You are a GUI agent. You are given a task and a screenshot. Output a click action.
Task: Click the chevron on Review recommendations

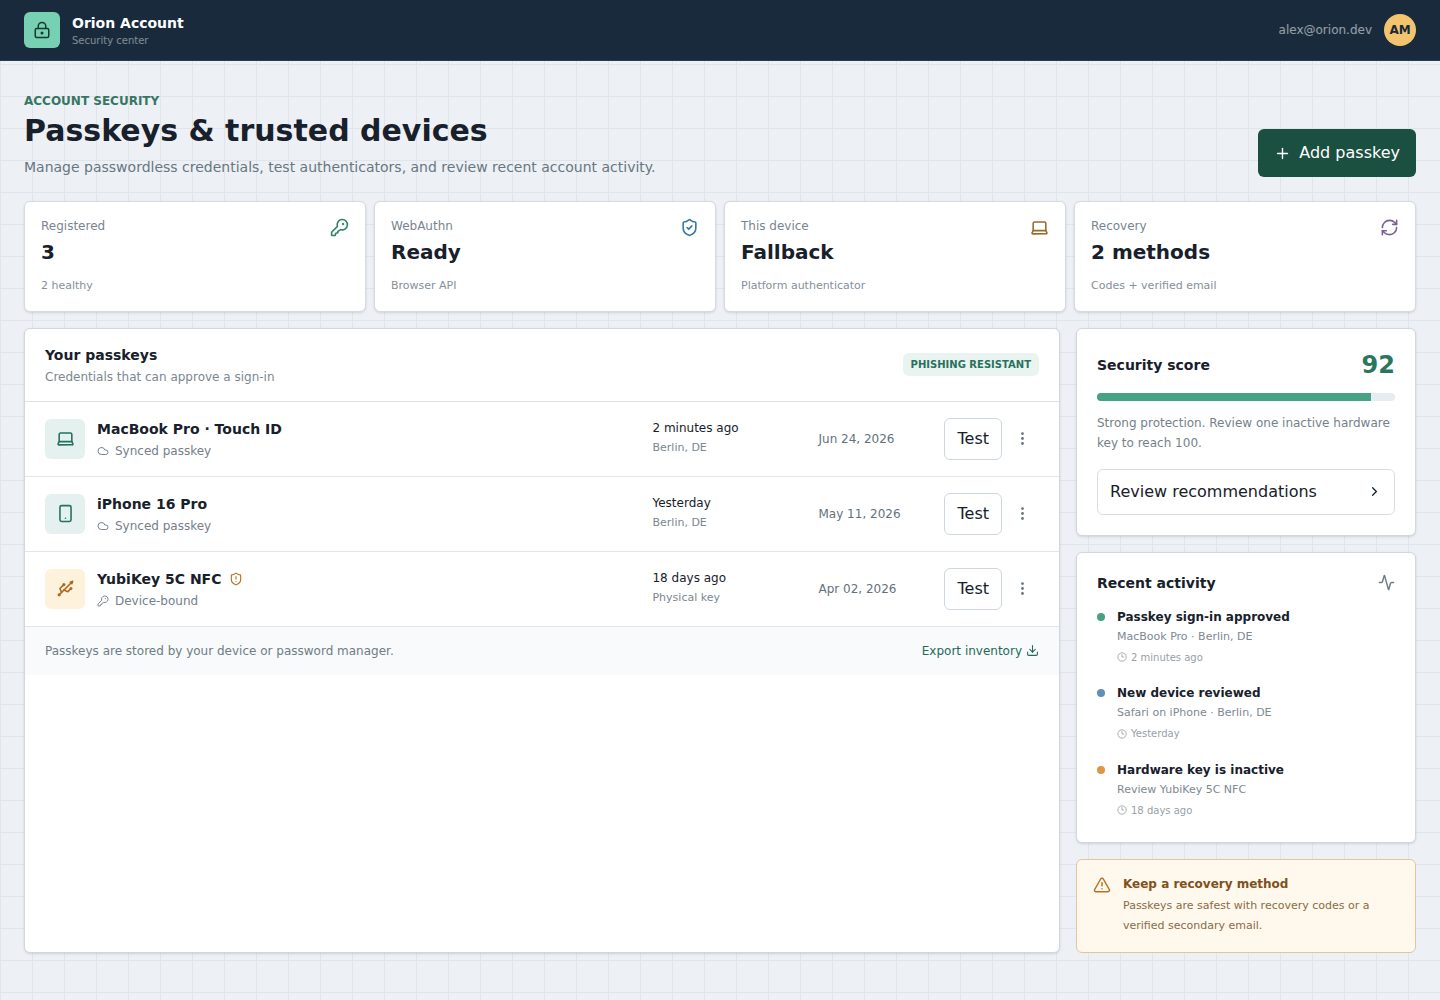[x=1374, y=492]
